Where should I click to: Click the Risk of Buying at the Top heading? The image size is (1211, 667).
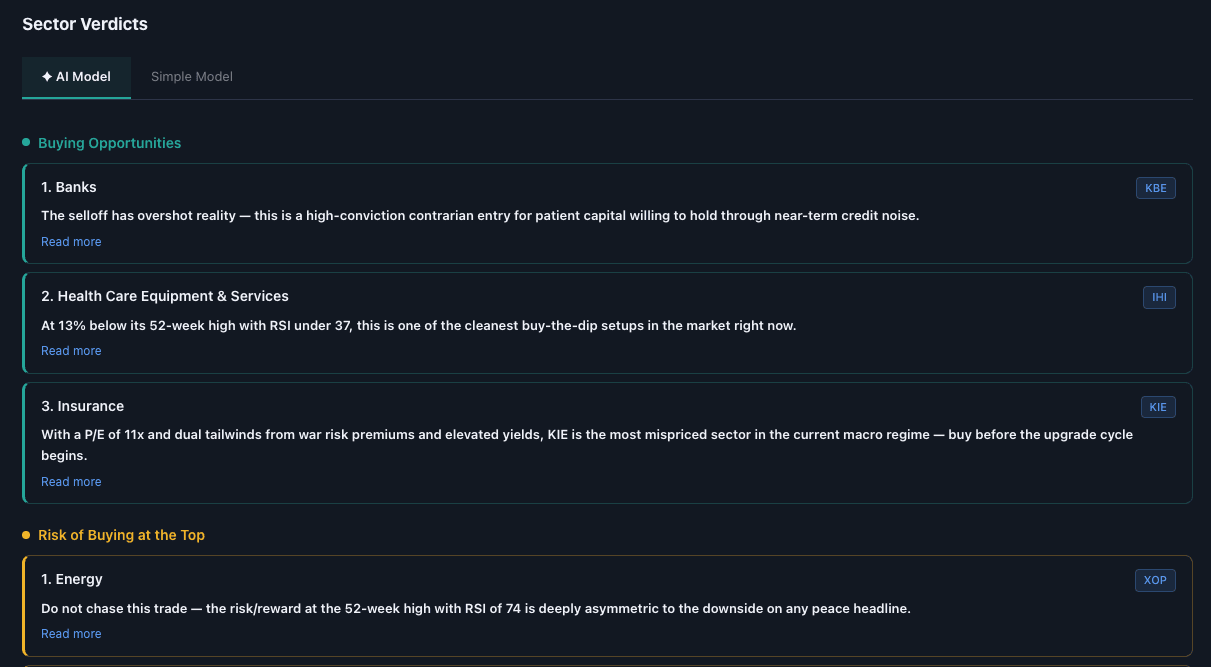tap(121, 535)
